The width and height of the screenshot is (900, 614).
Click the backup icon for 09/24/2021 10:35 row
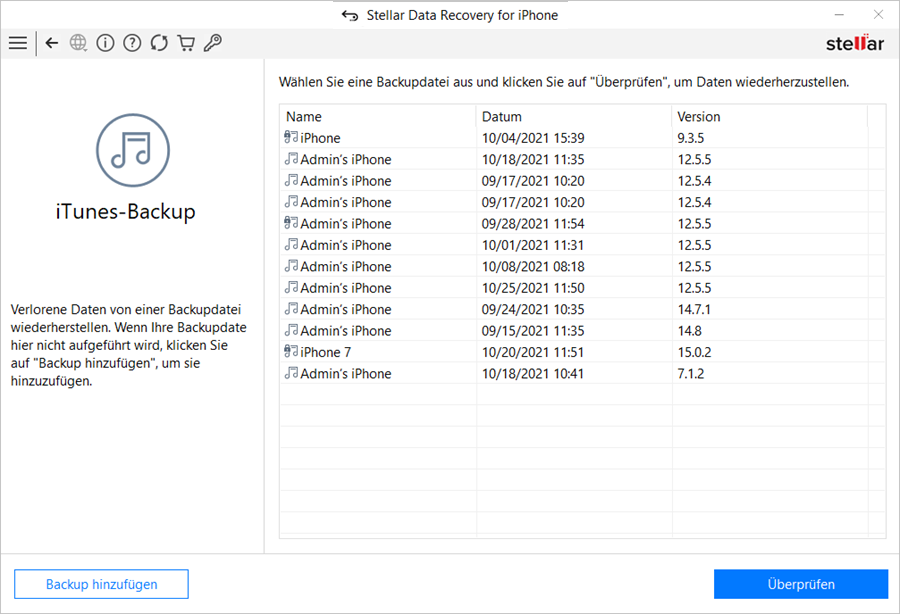tap(291, 309)
